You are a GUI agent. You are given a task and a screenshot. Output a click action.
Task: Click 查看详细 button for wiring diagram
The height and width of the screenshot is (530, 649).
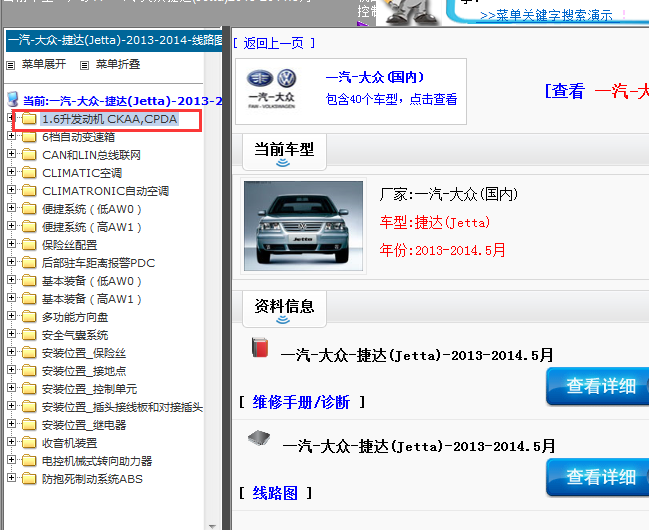pyautogui.click(x=597, y=477)
